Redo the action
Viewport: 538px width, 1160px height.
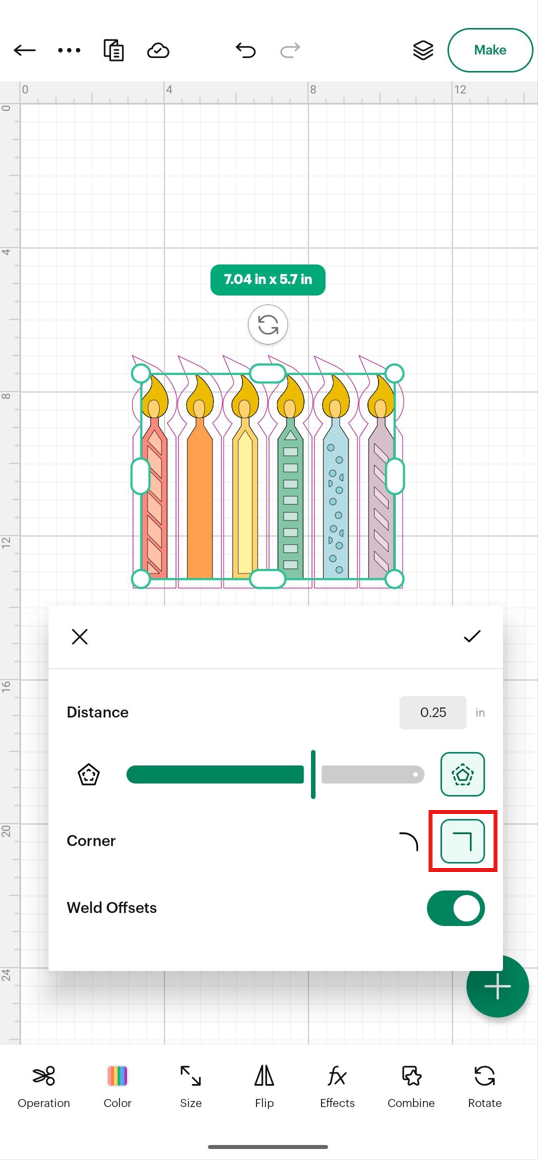click(x=290, y=50)
